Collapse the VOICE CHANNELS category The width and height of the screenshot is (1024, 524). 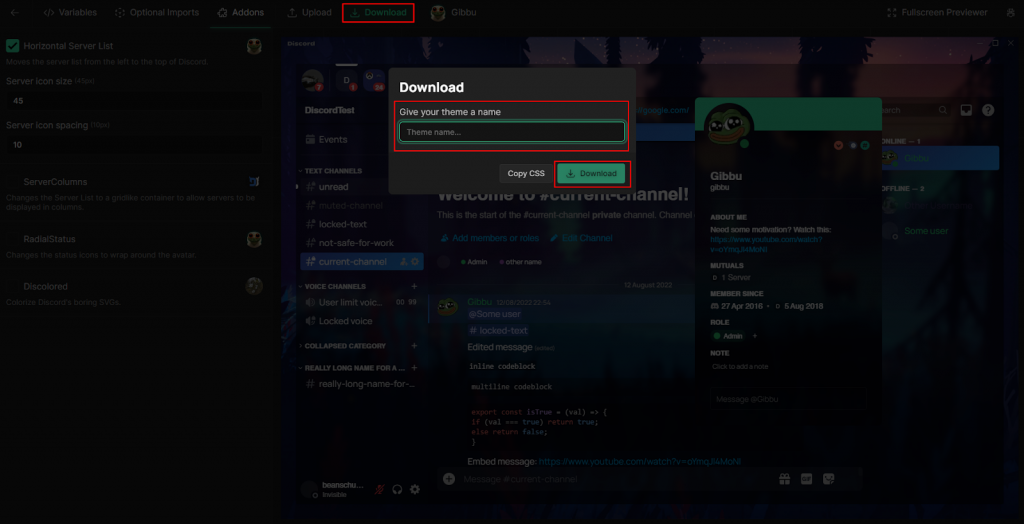coord(332,286)
